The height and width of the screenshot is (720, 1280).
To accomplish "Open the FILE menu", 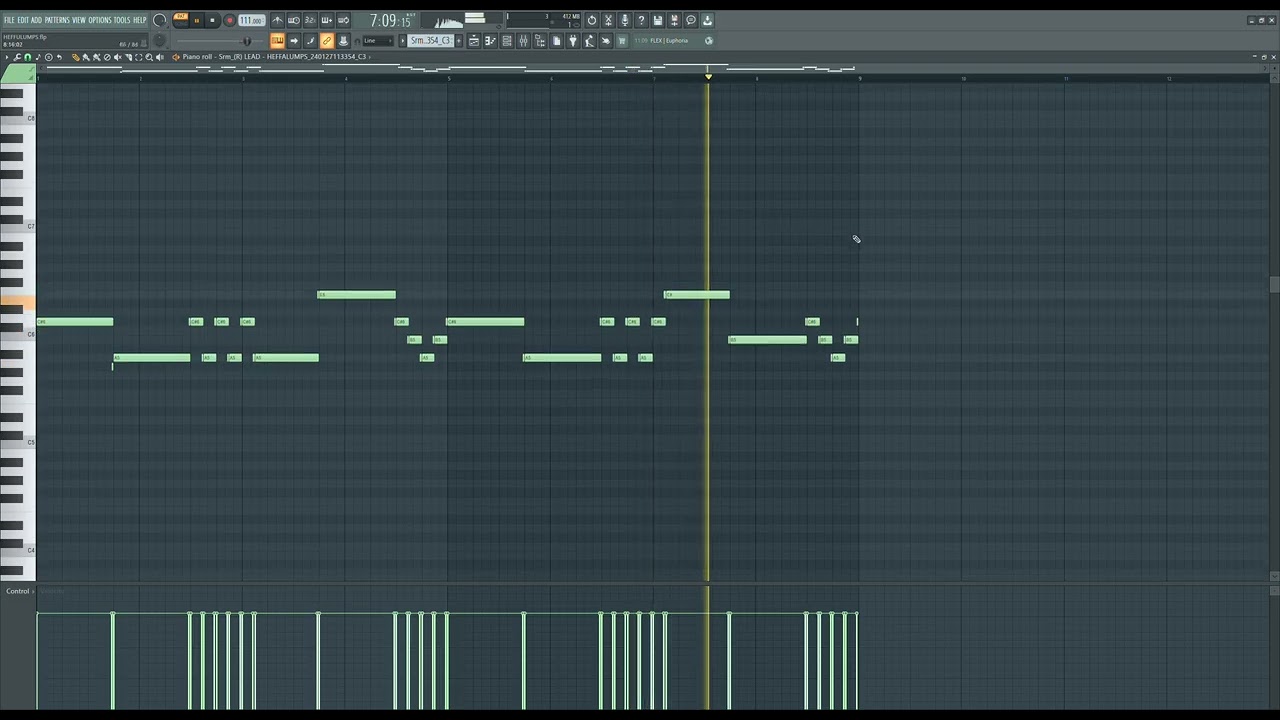I will coord(9,20).
